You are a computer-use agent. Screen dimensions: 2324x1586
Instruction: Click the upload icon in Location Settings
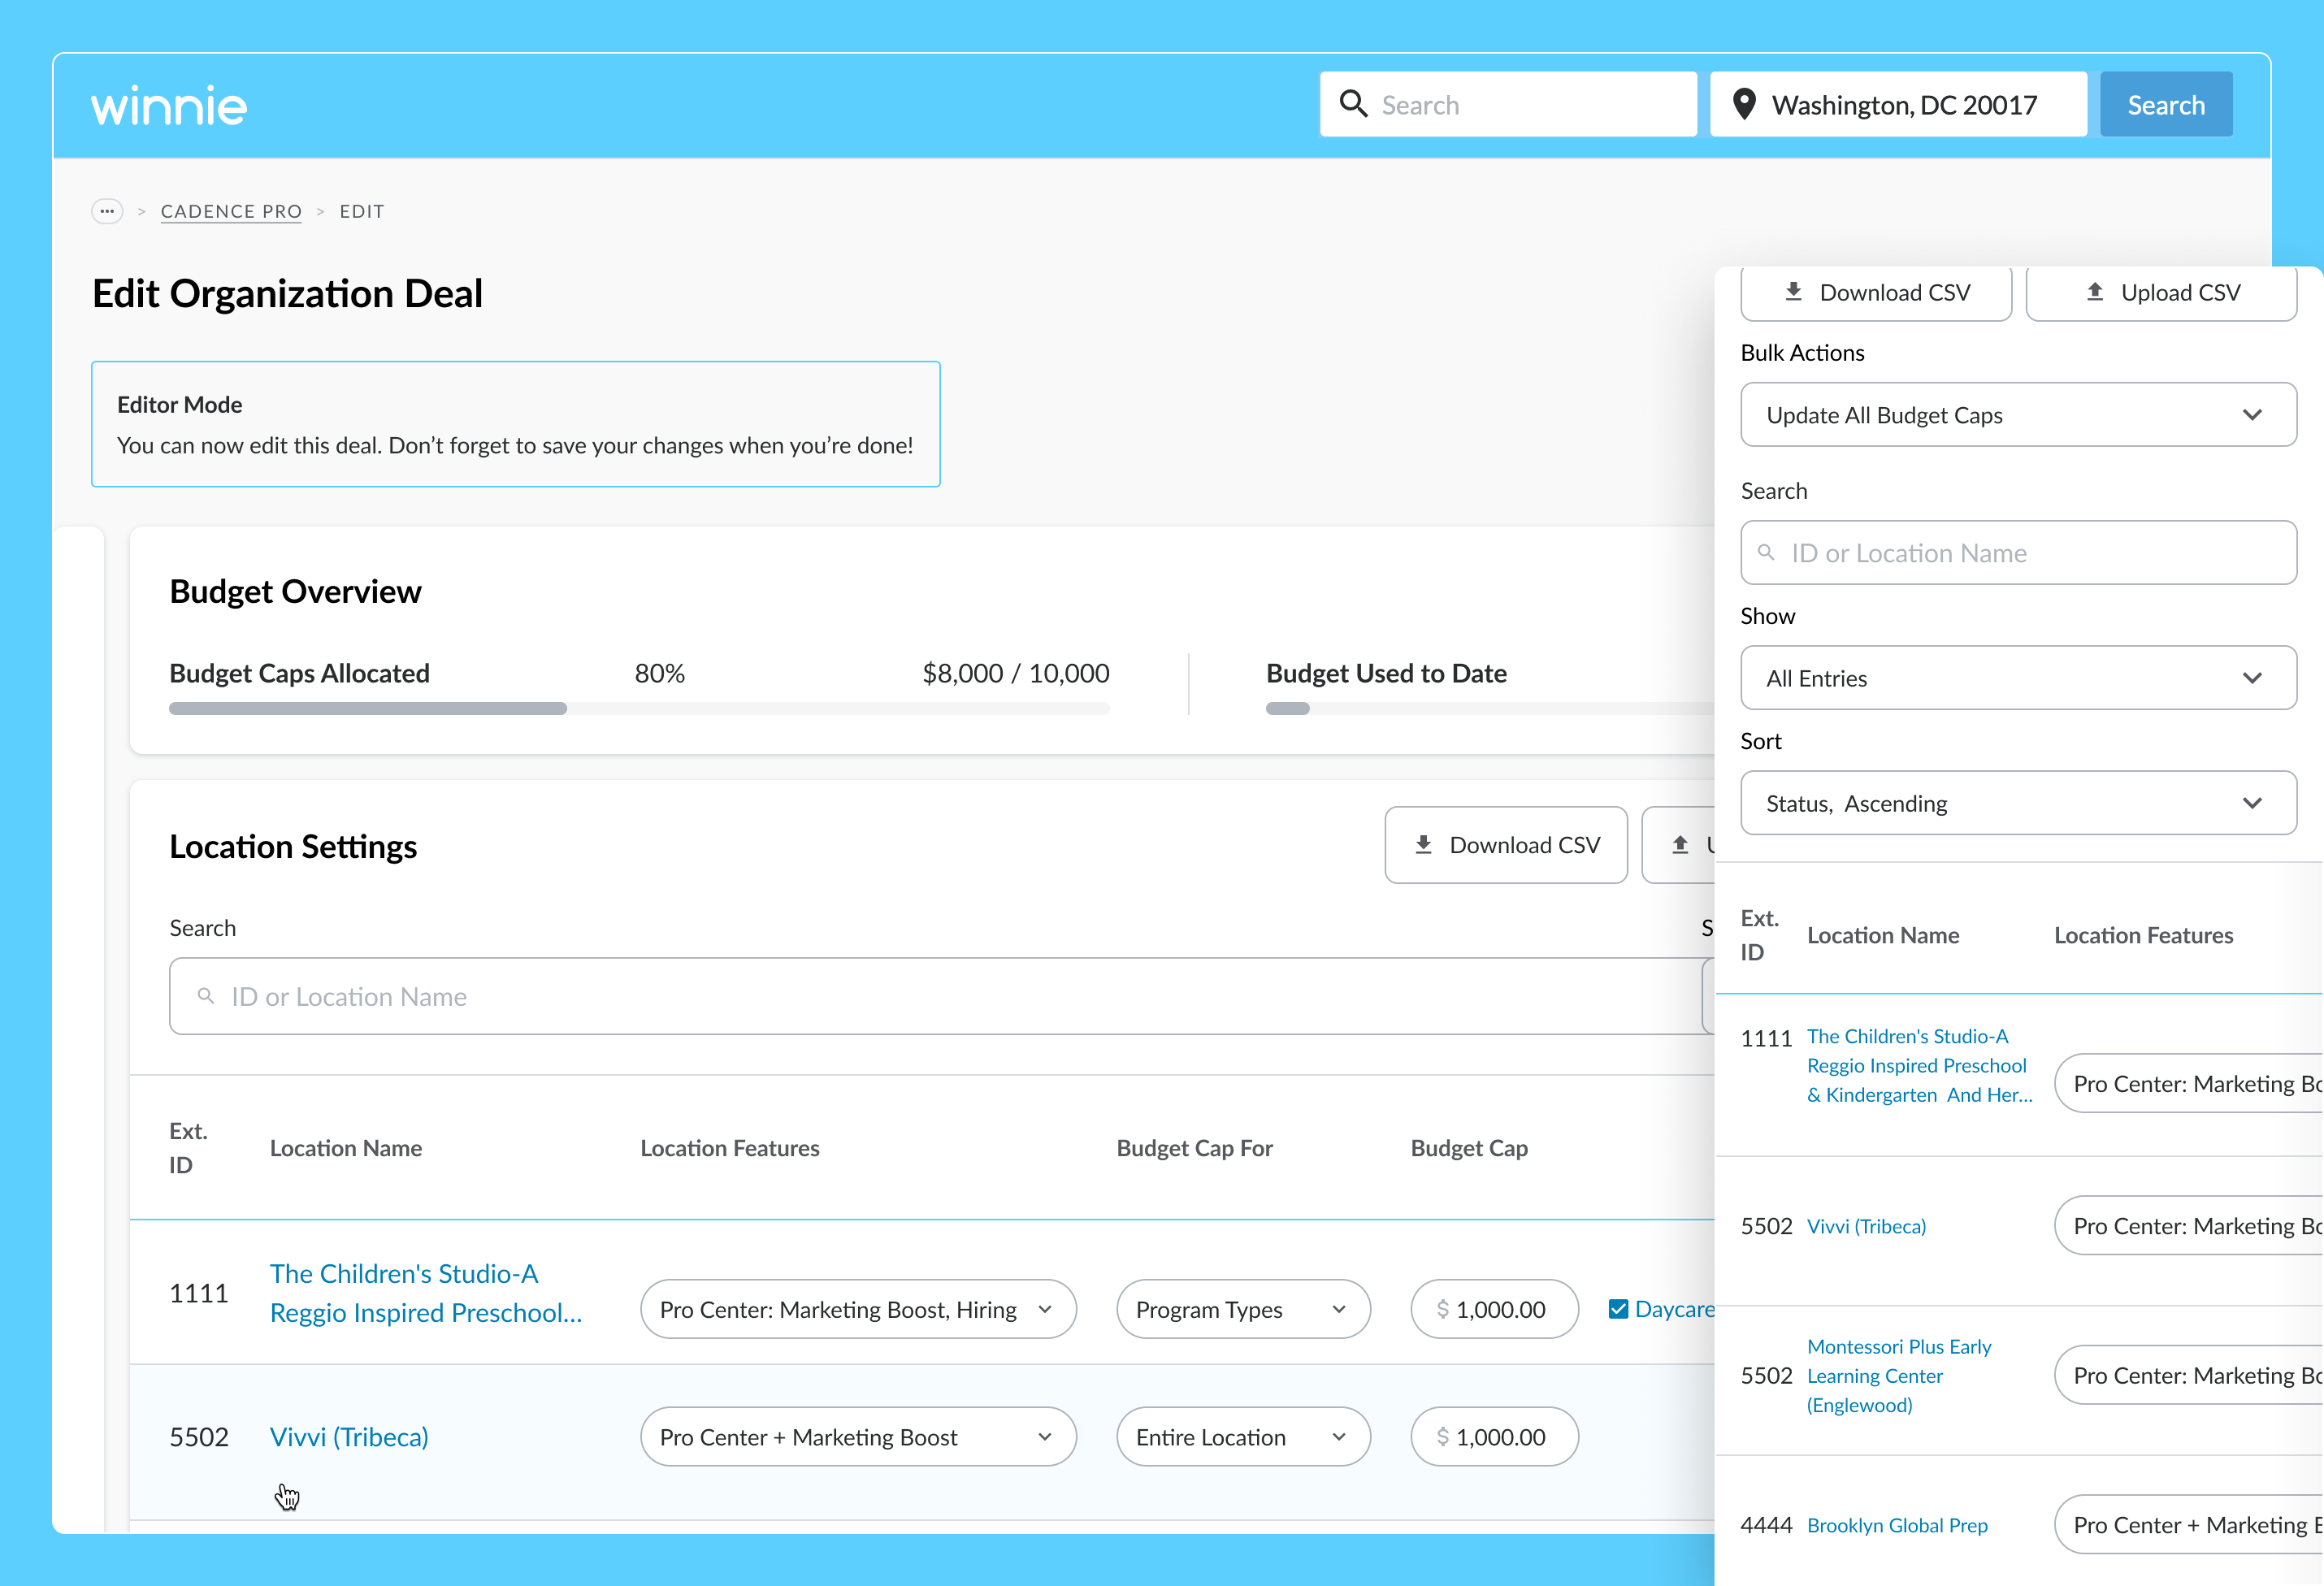coord(1680,845)
